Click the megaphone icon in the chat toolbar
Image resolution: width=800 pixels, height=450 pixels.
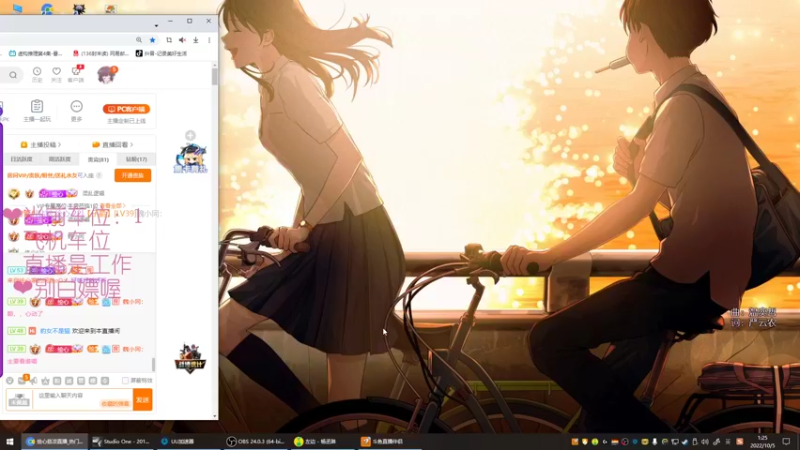[33, 381]
